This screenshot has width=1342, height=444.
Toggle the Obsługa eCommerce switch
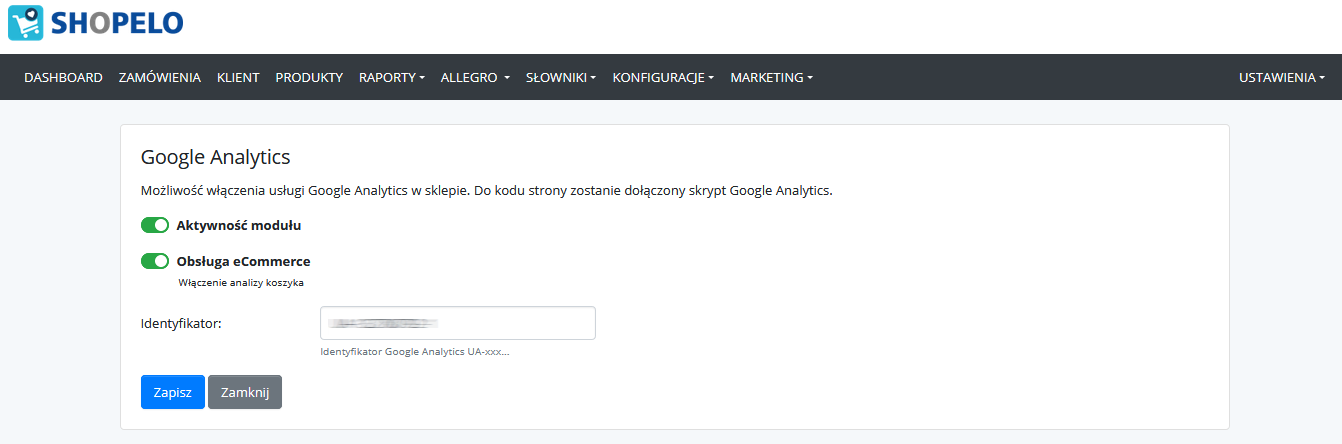point(155,261)
